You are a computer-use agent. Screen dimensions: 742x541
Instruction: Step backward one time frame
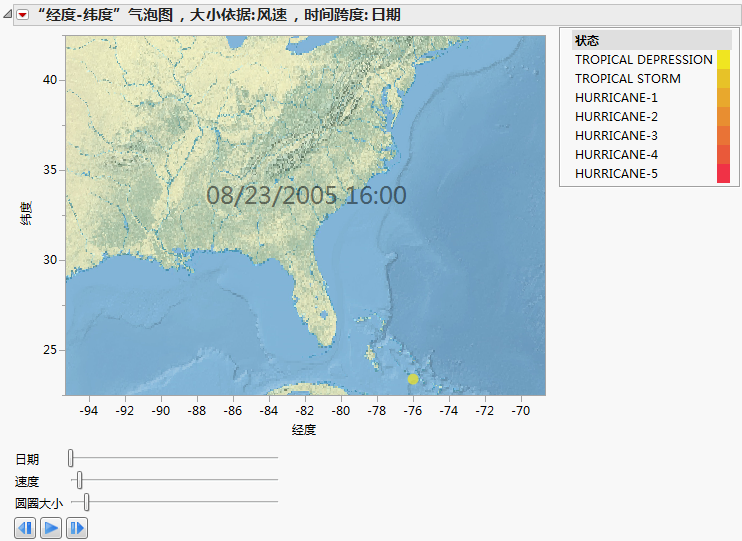click(x=25, y=527)
